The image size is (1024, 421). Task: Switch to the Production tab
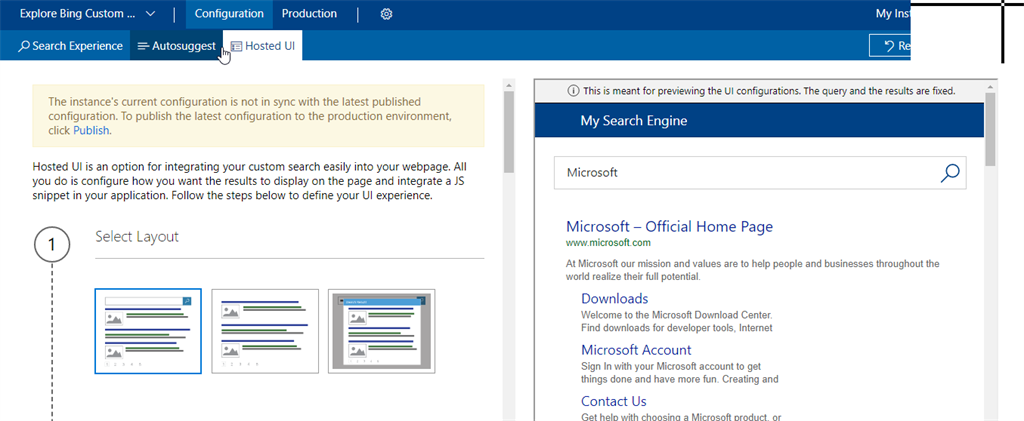(x=309, y=14)
